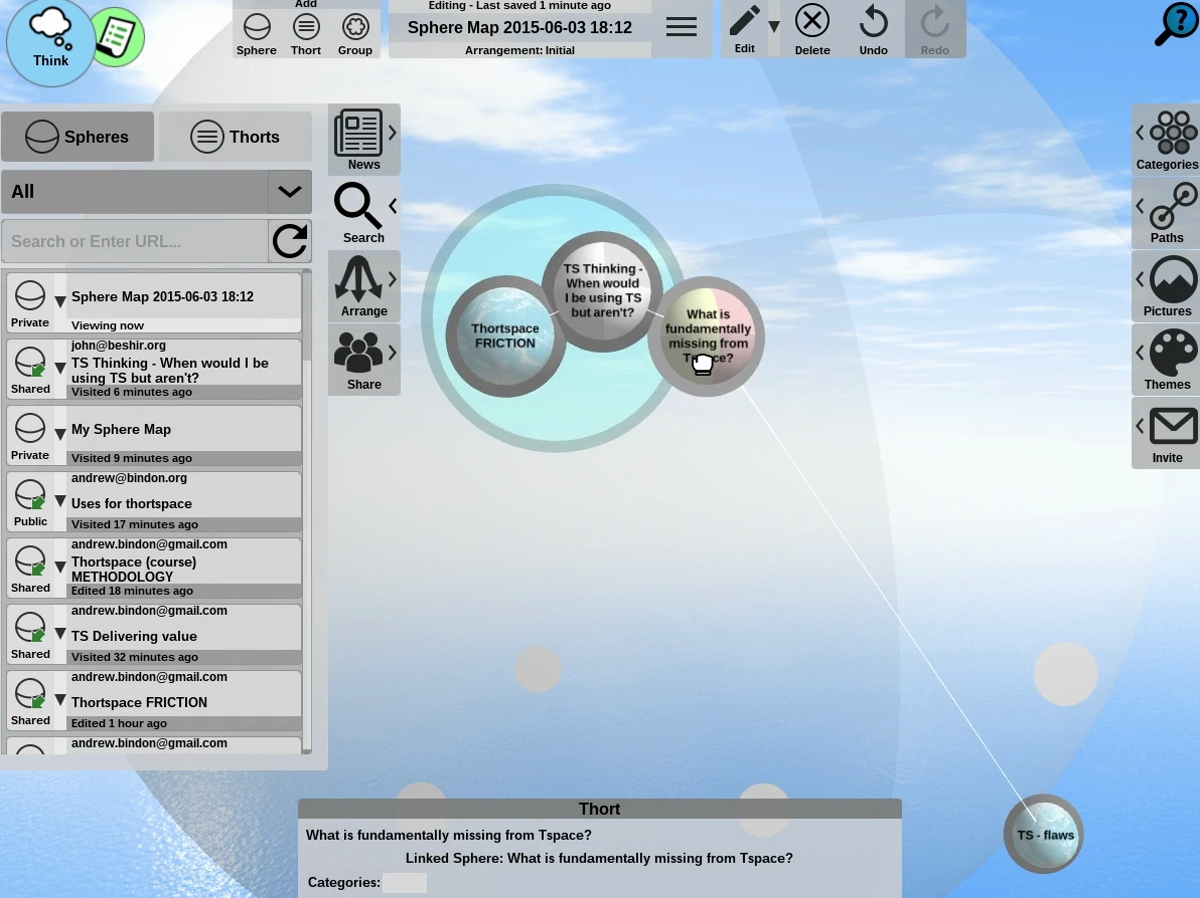1200x898 pixels.
Task: Expand the Pictures chevron
Action: point(1139,279)
